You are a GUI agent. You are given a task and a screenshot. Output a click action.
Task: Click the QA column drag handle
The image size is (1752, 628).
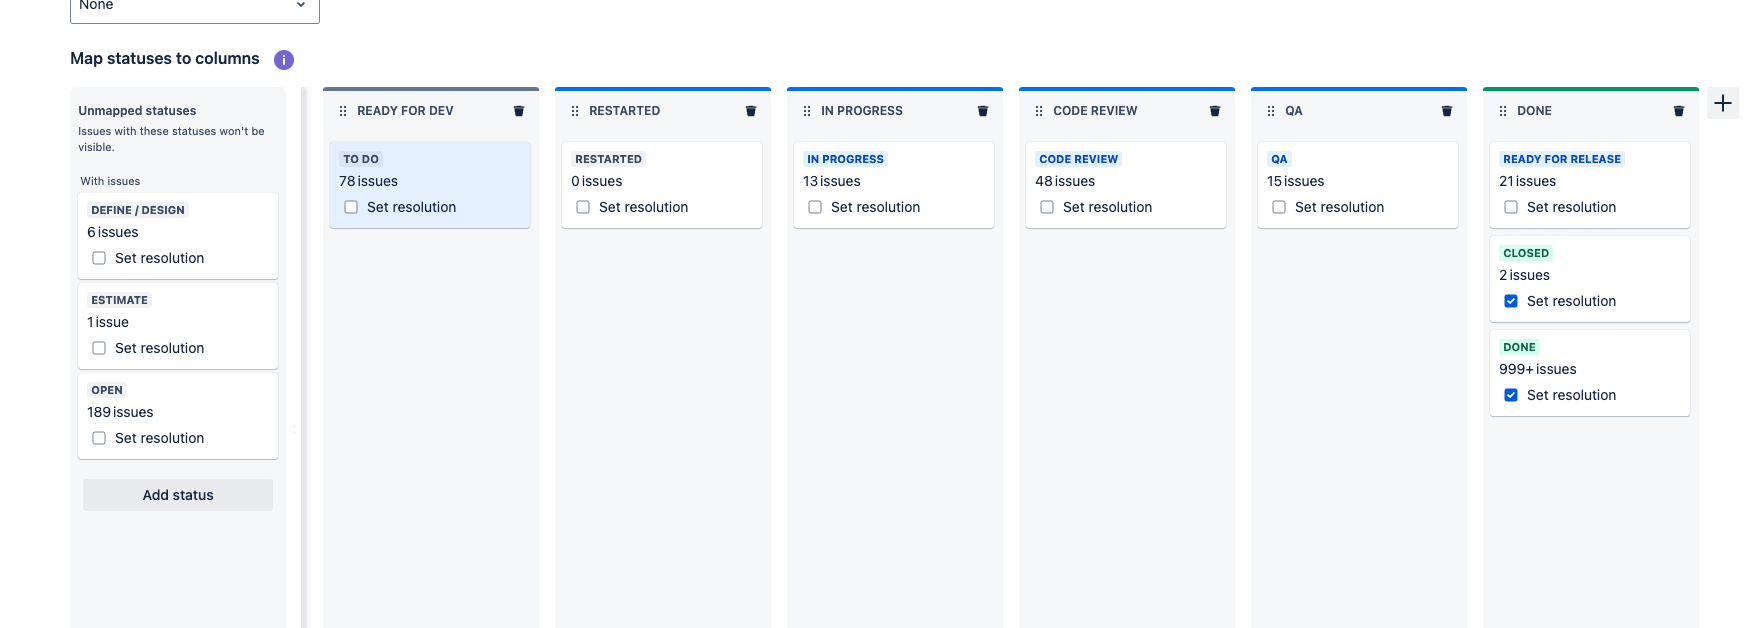point(1271,111)
